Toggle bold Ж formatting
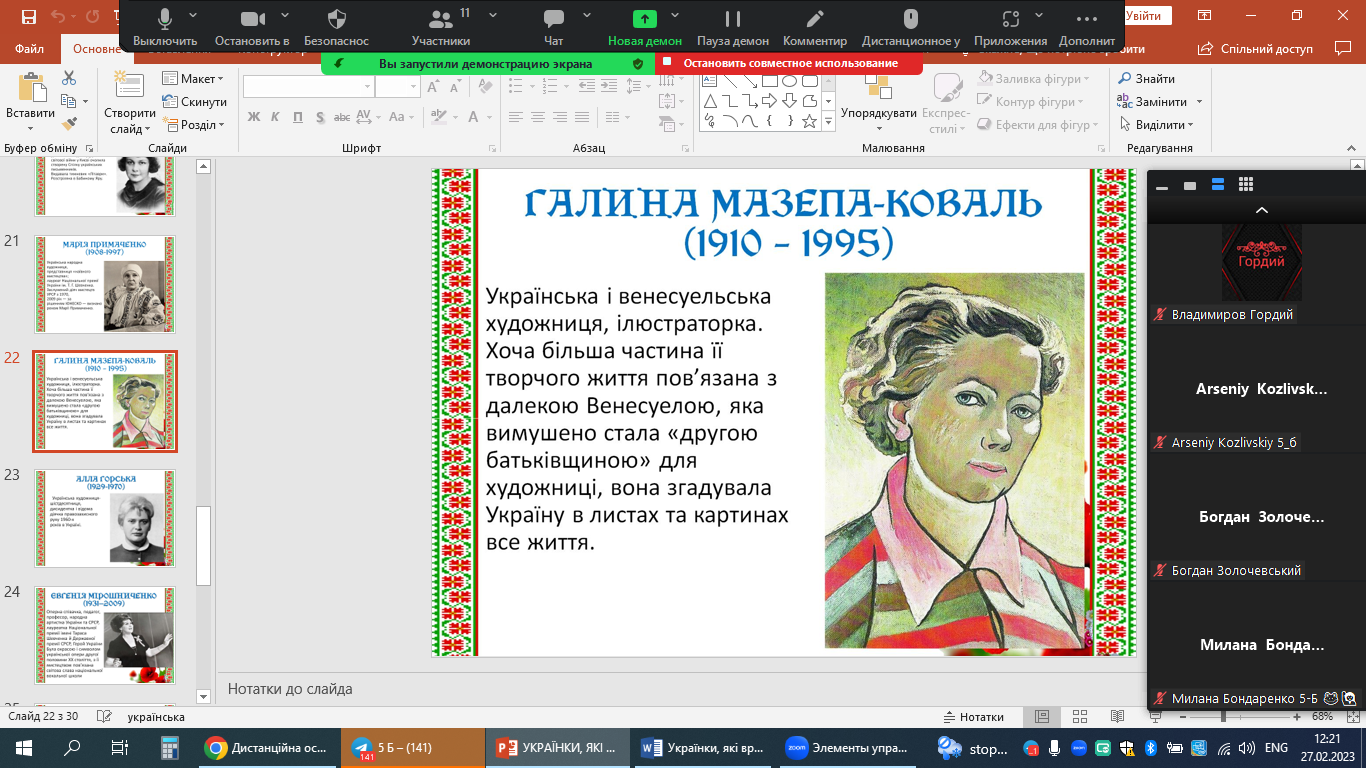This screenshot has width=1366, height=768. [253, 117]
